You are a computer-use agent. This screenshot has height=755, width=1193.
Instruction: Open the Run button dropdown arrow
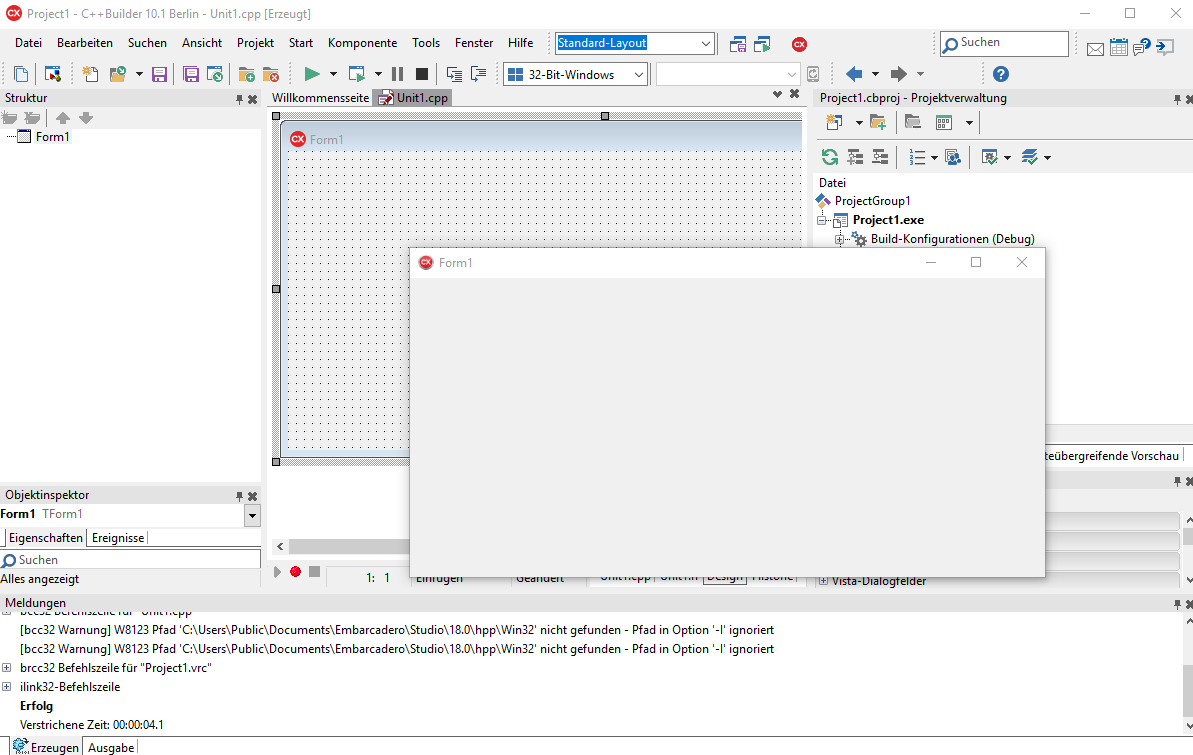pyautogui.click(x=332, y=74)
